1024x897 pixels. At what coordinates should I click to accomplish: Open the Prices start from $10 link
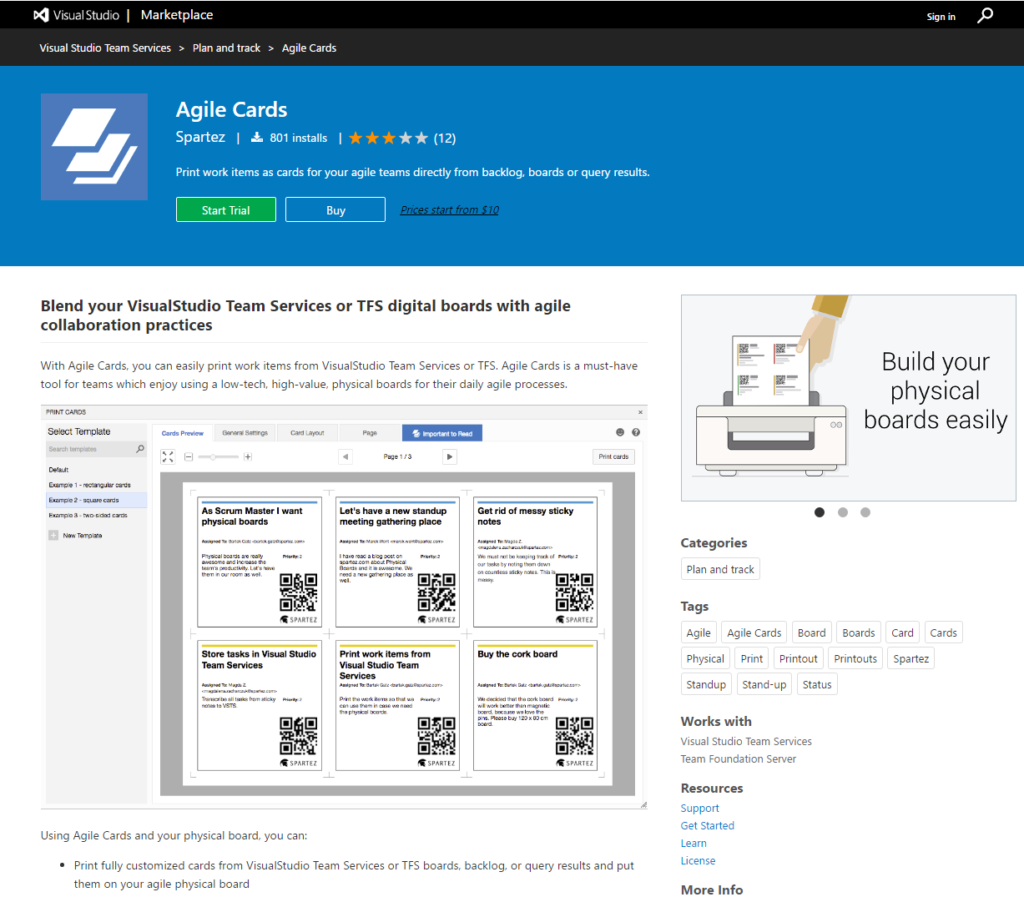448,209
